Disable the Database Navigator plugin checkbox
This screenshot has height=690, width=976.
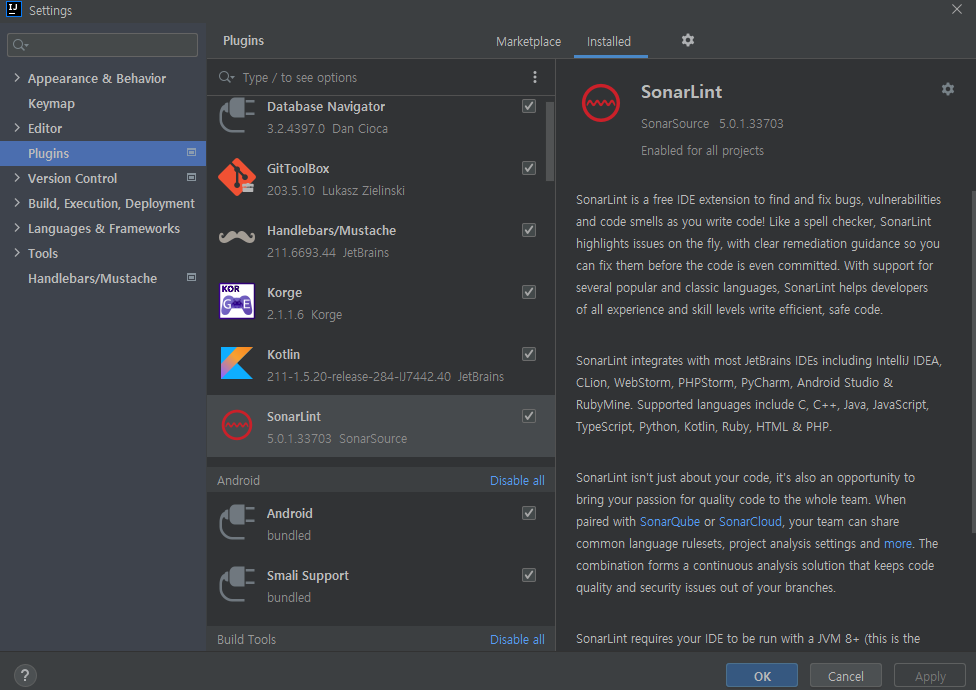click(529, 106)
